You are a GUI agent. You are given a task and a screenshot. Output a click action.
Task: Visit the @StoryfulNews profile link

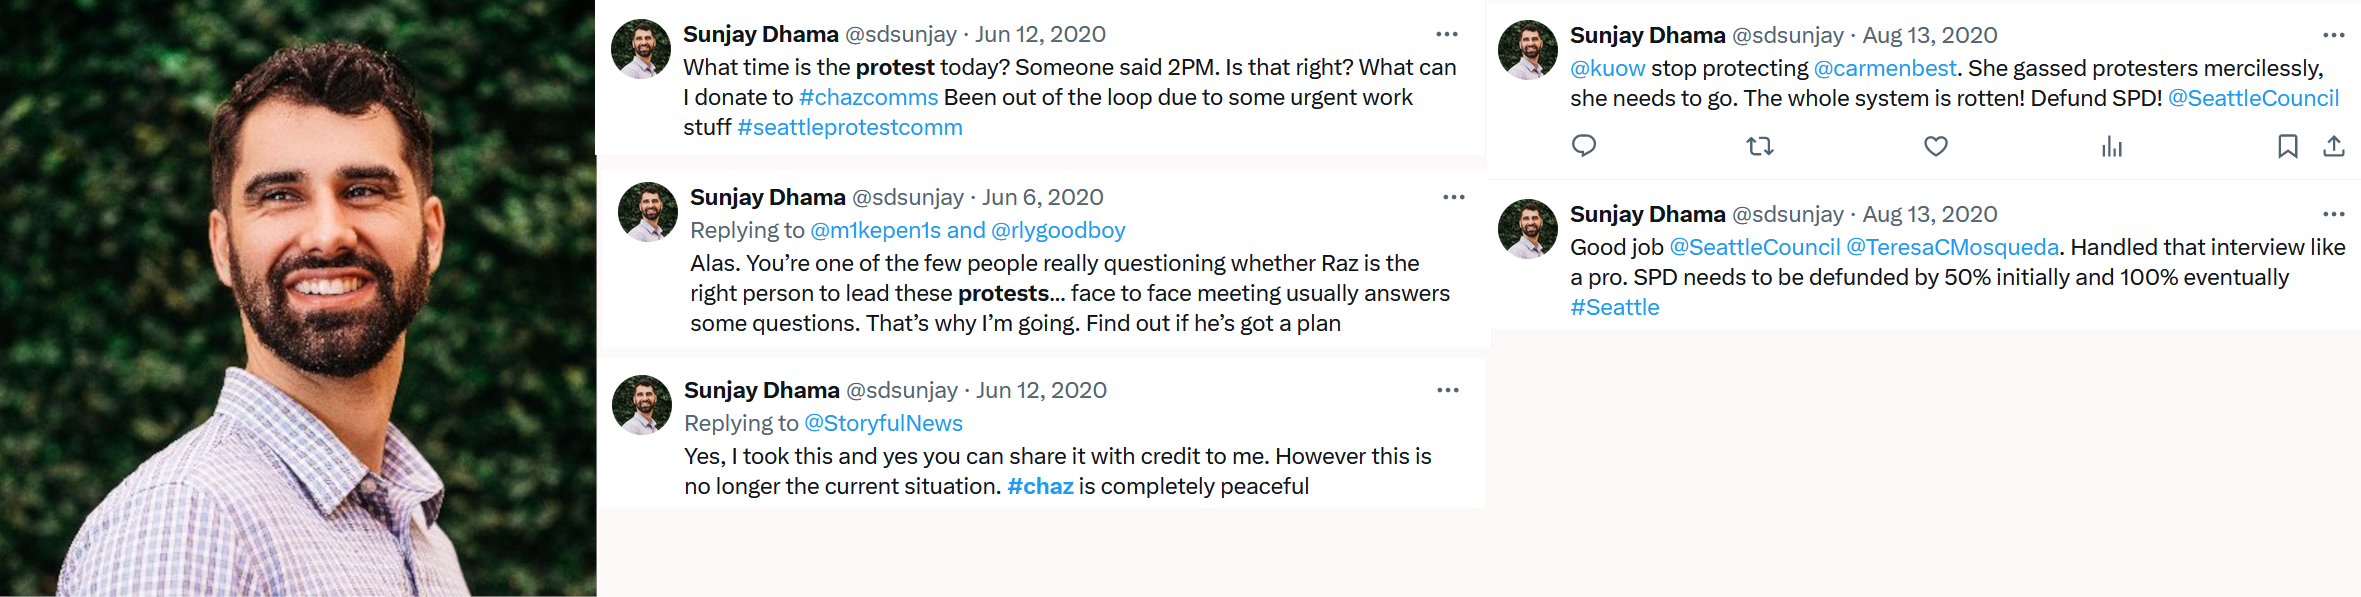883,423
